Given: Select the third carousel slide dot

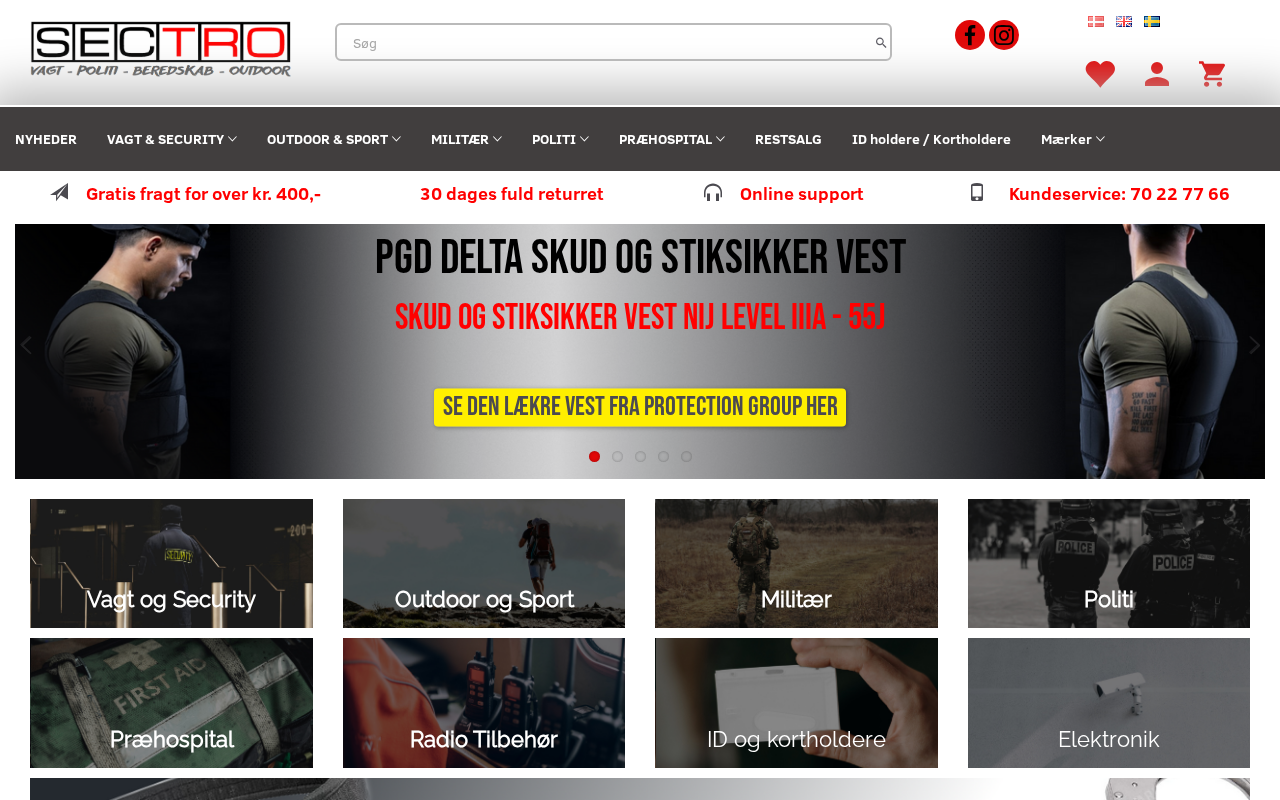Looking at the screenshot, I should [x=640, y=457].
